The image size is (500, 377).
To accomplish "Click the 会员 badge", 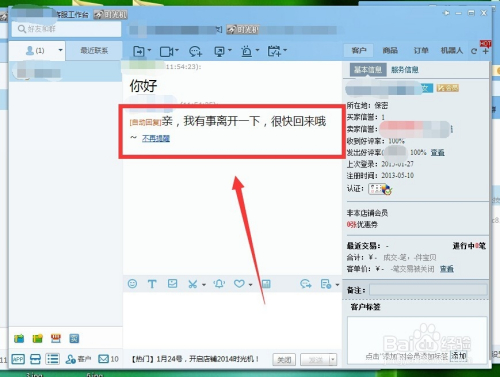I will [x=448, y=88].
